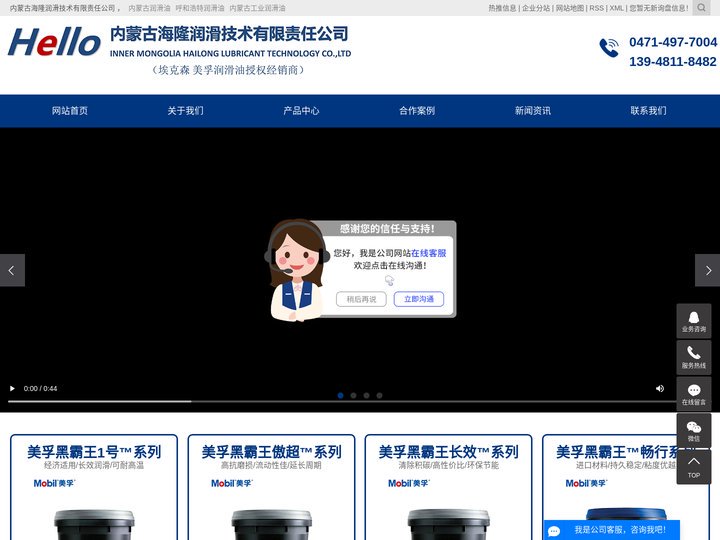
Task: Open XML sitemap link
Action: point(617,8)
